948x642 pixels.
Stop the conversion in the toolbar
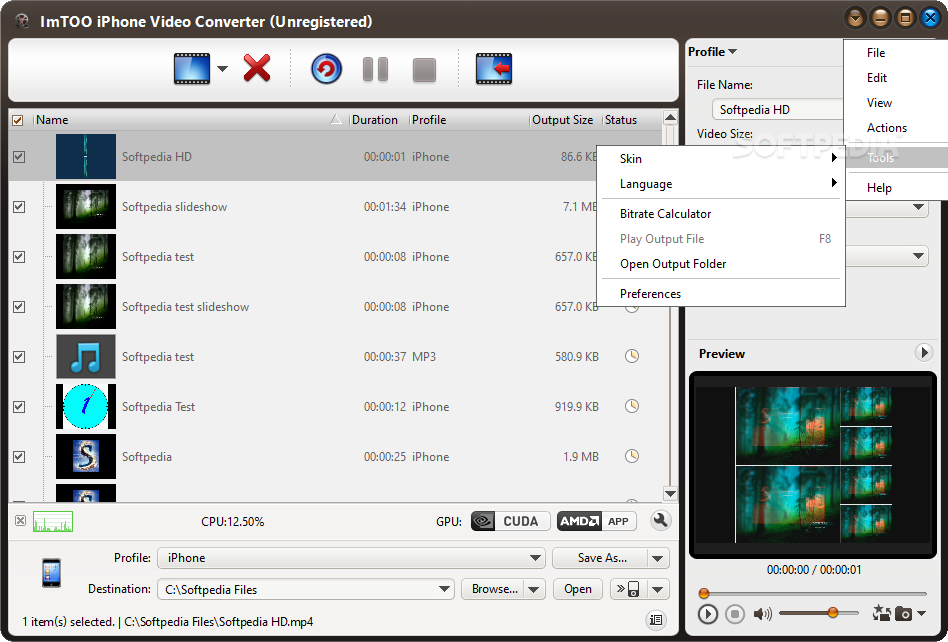click(x=424, y=70)
